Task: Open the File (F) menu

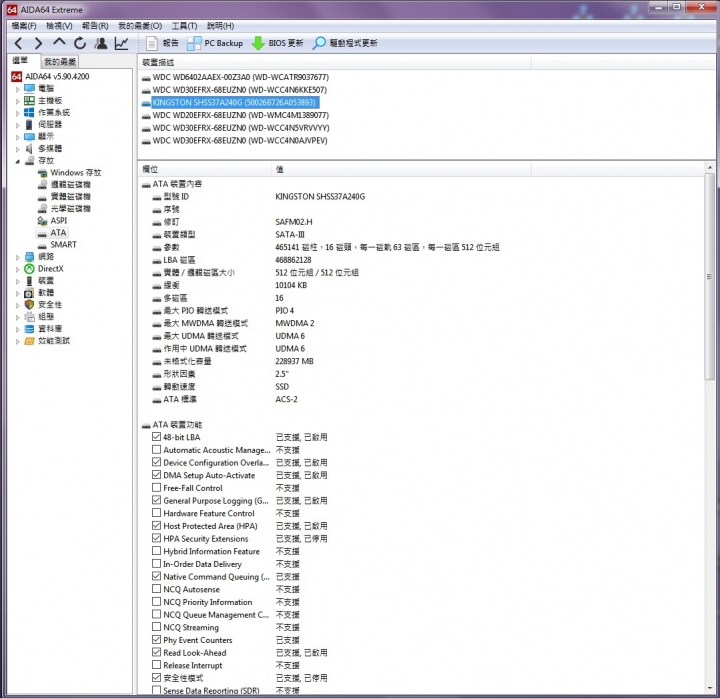Action: (24, 26)
